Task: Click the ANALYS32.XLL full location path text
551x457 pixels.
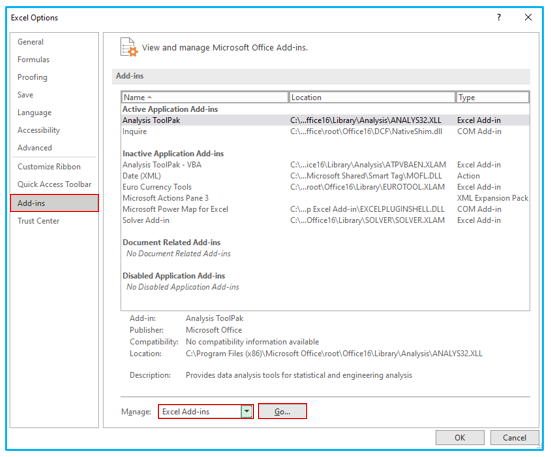Action: click(x=334, y=353)
